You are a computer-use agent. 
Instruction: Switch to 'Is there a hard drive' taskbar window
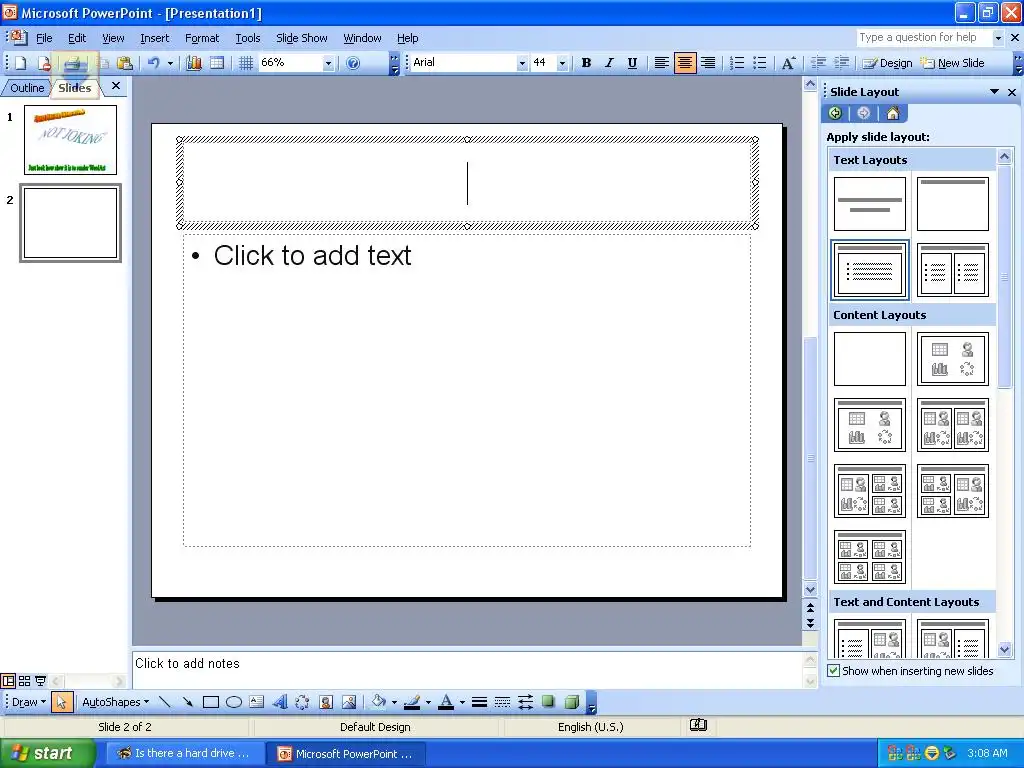tap(184, 753)
